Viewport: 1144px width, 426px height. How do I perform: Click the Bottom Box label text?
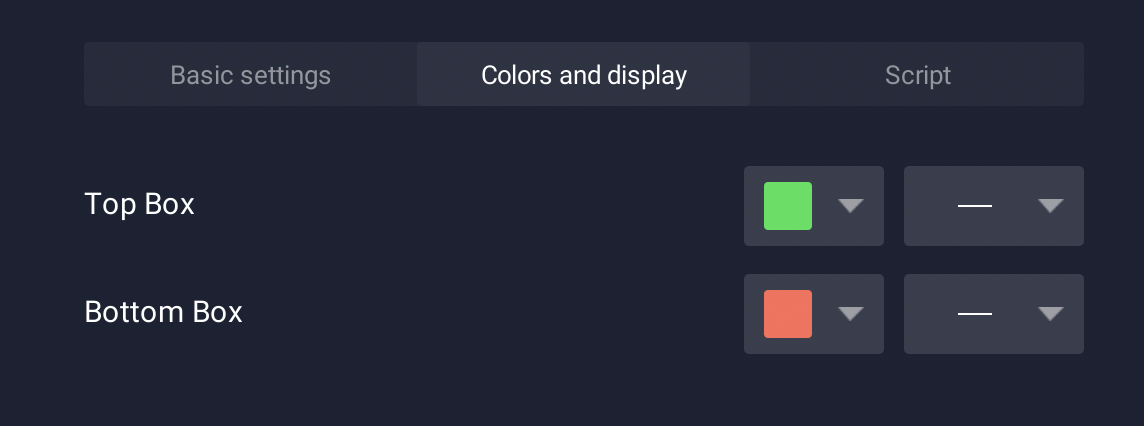pyautogui.click(x=163, y=312)
